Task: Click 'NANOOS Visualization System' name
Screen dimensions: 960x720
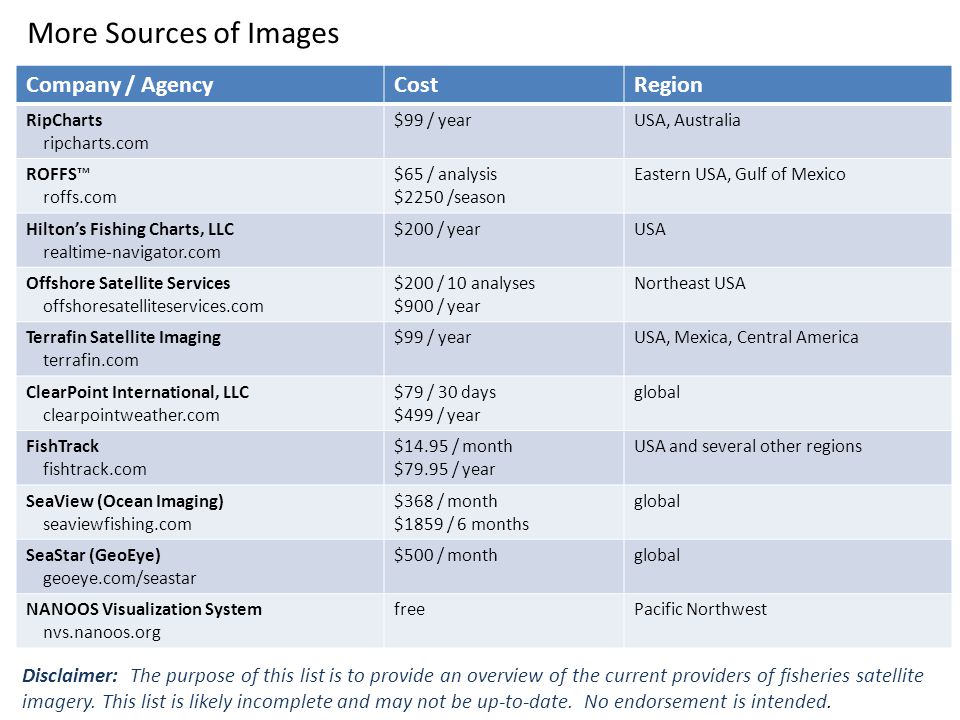Action: tap(144, 610)
